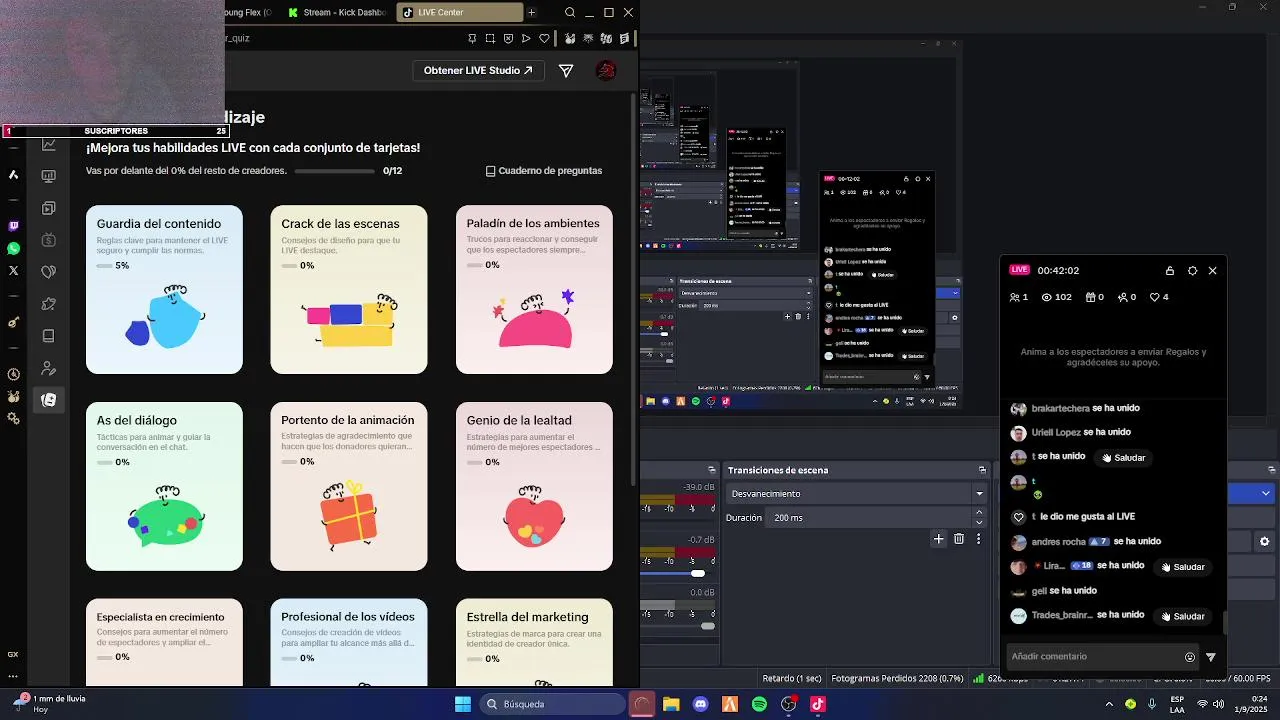Click Saludar next to Trades_brainr join message

pyautogui.click(x=1182, y=617)
